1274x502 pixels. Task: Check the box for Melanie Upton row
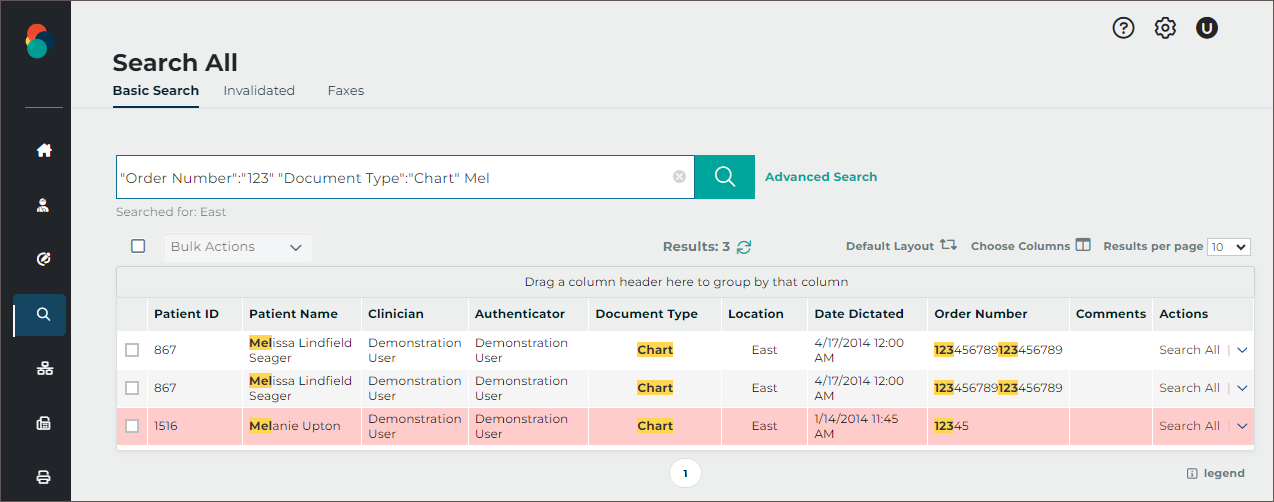point(132,426)
